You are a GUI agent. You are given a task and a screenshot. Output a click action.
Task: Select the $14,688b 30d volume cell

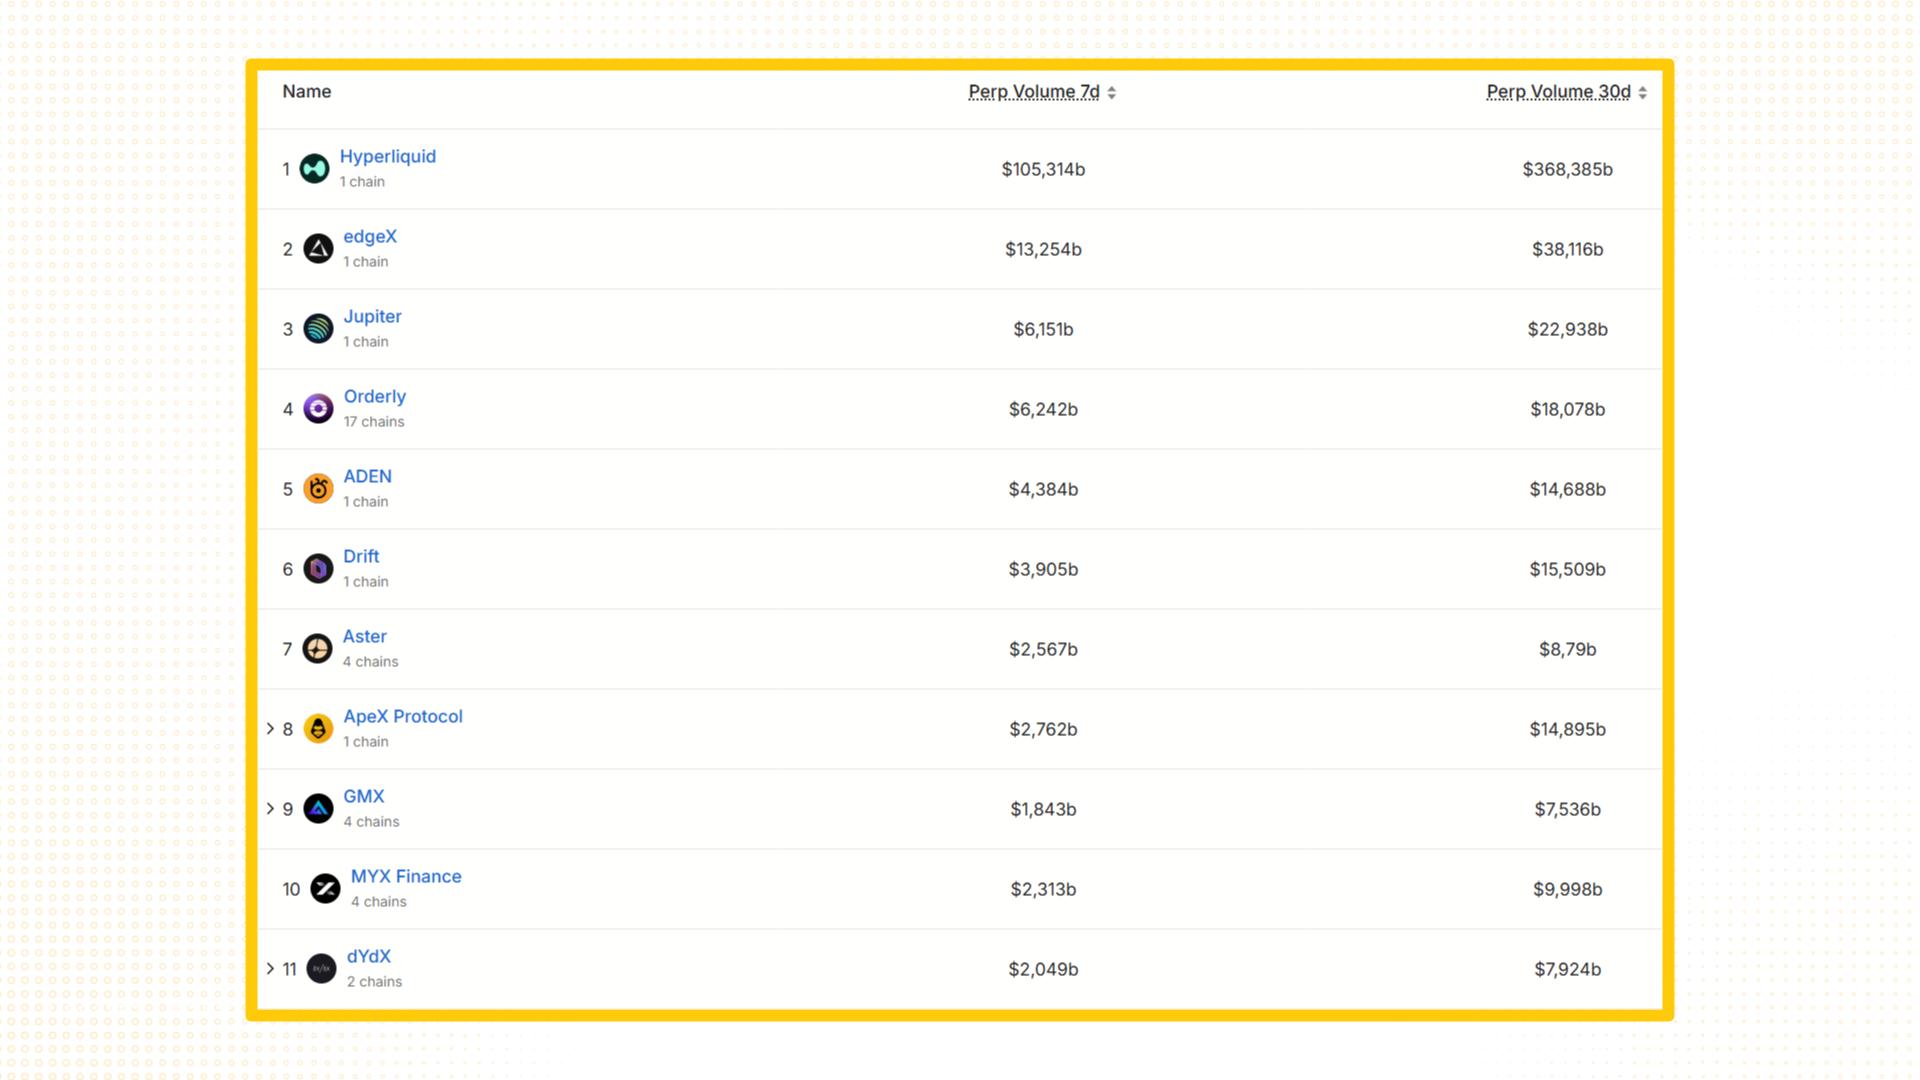click(x=1567, y=489)
